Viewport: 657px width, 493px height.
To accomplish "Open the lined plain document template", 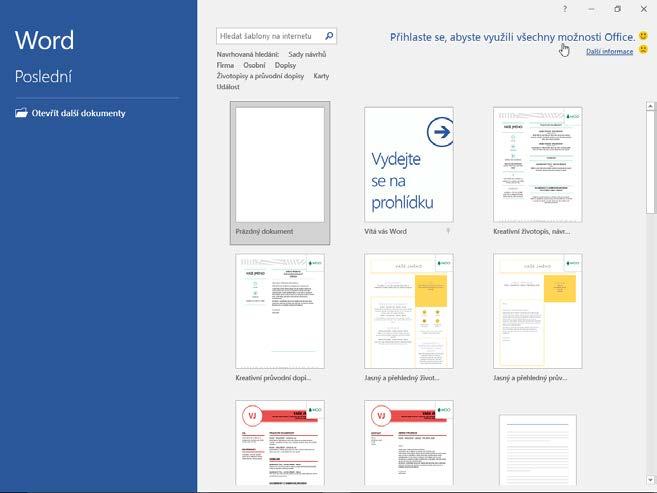I will point(538,450).
